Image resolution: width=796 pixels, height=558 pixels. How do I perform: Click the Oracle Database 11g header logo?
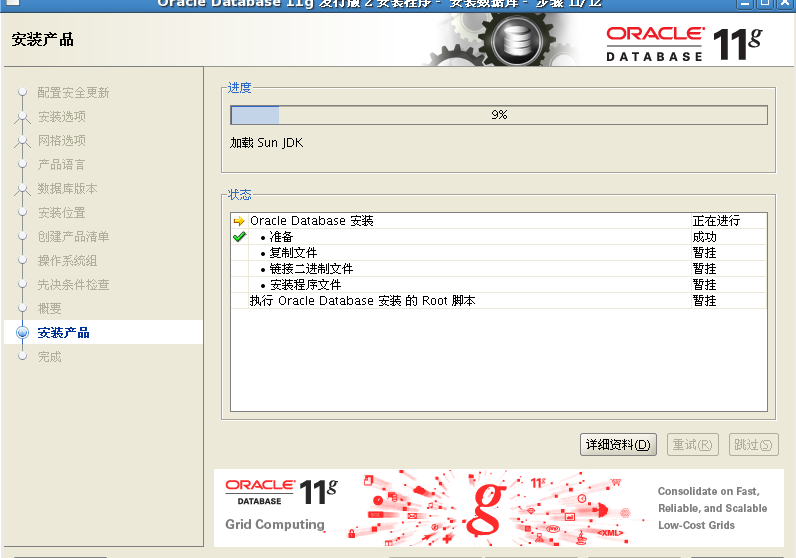[684, 44]
